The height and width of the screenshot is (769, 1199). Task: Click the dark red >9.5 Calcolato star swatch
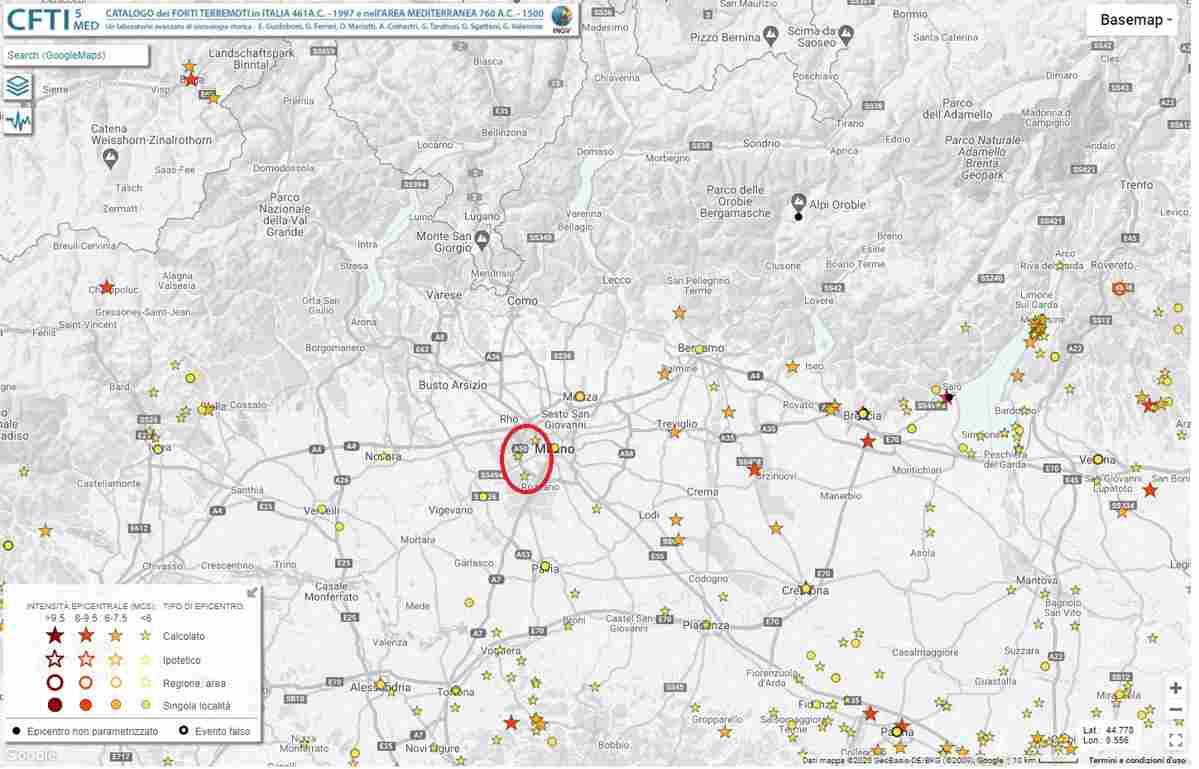coord(55,635)
